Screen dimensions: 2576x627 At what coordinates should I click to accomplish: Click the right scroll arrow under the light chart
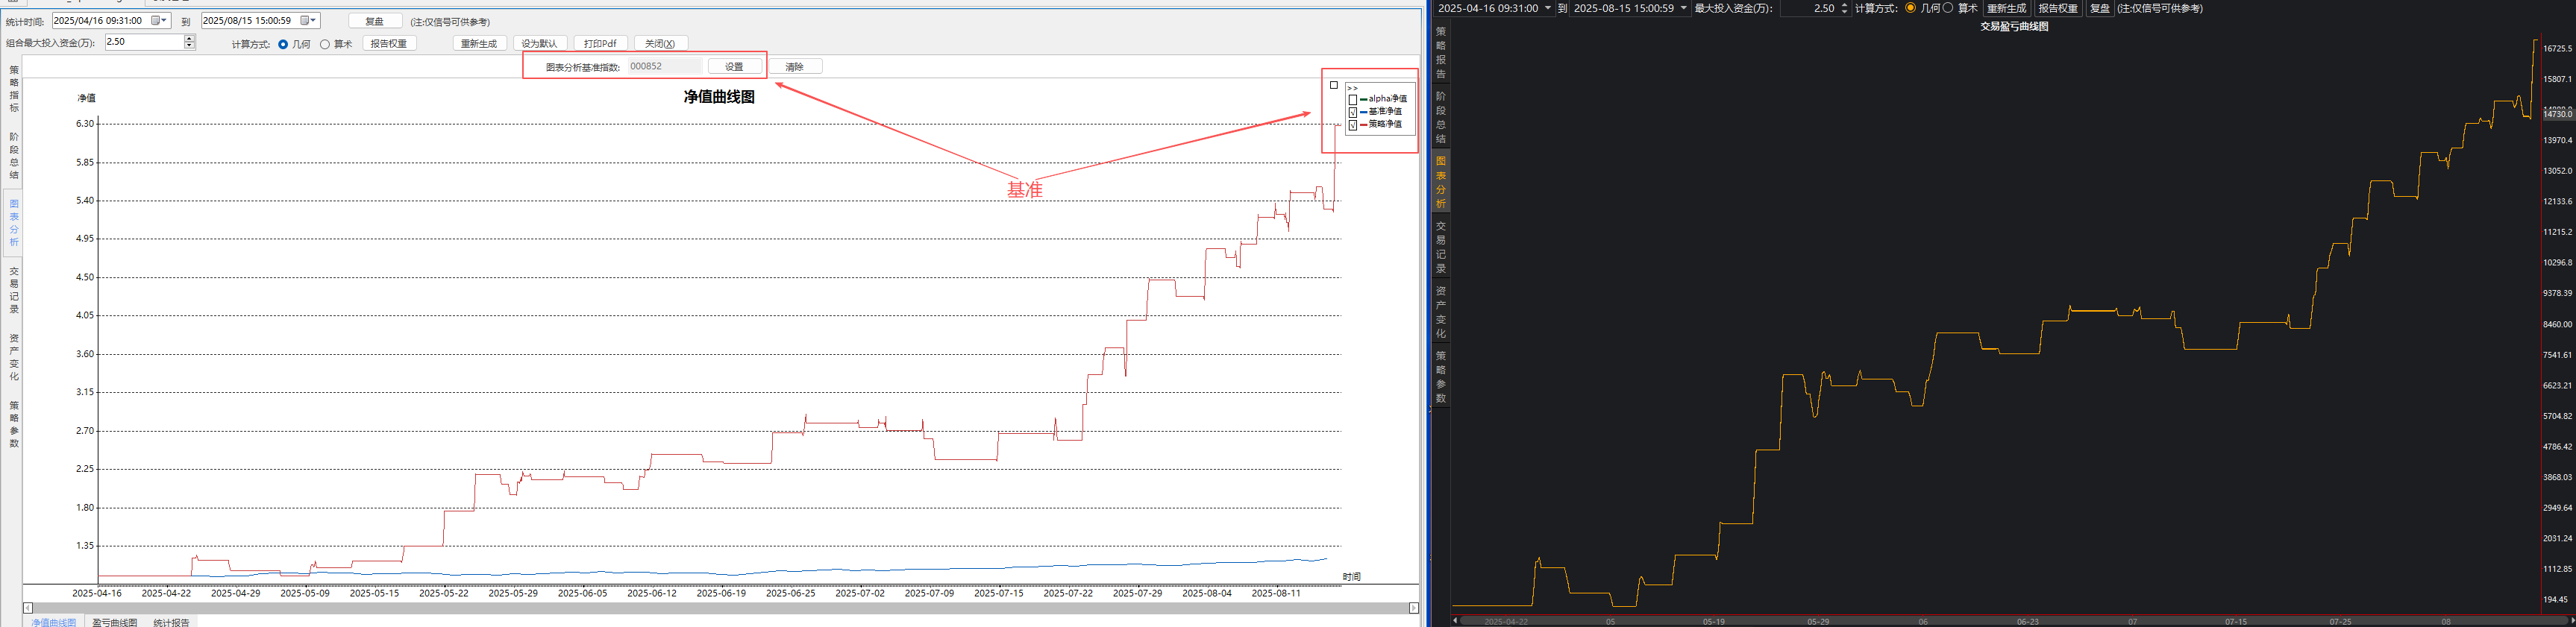1413,608
